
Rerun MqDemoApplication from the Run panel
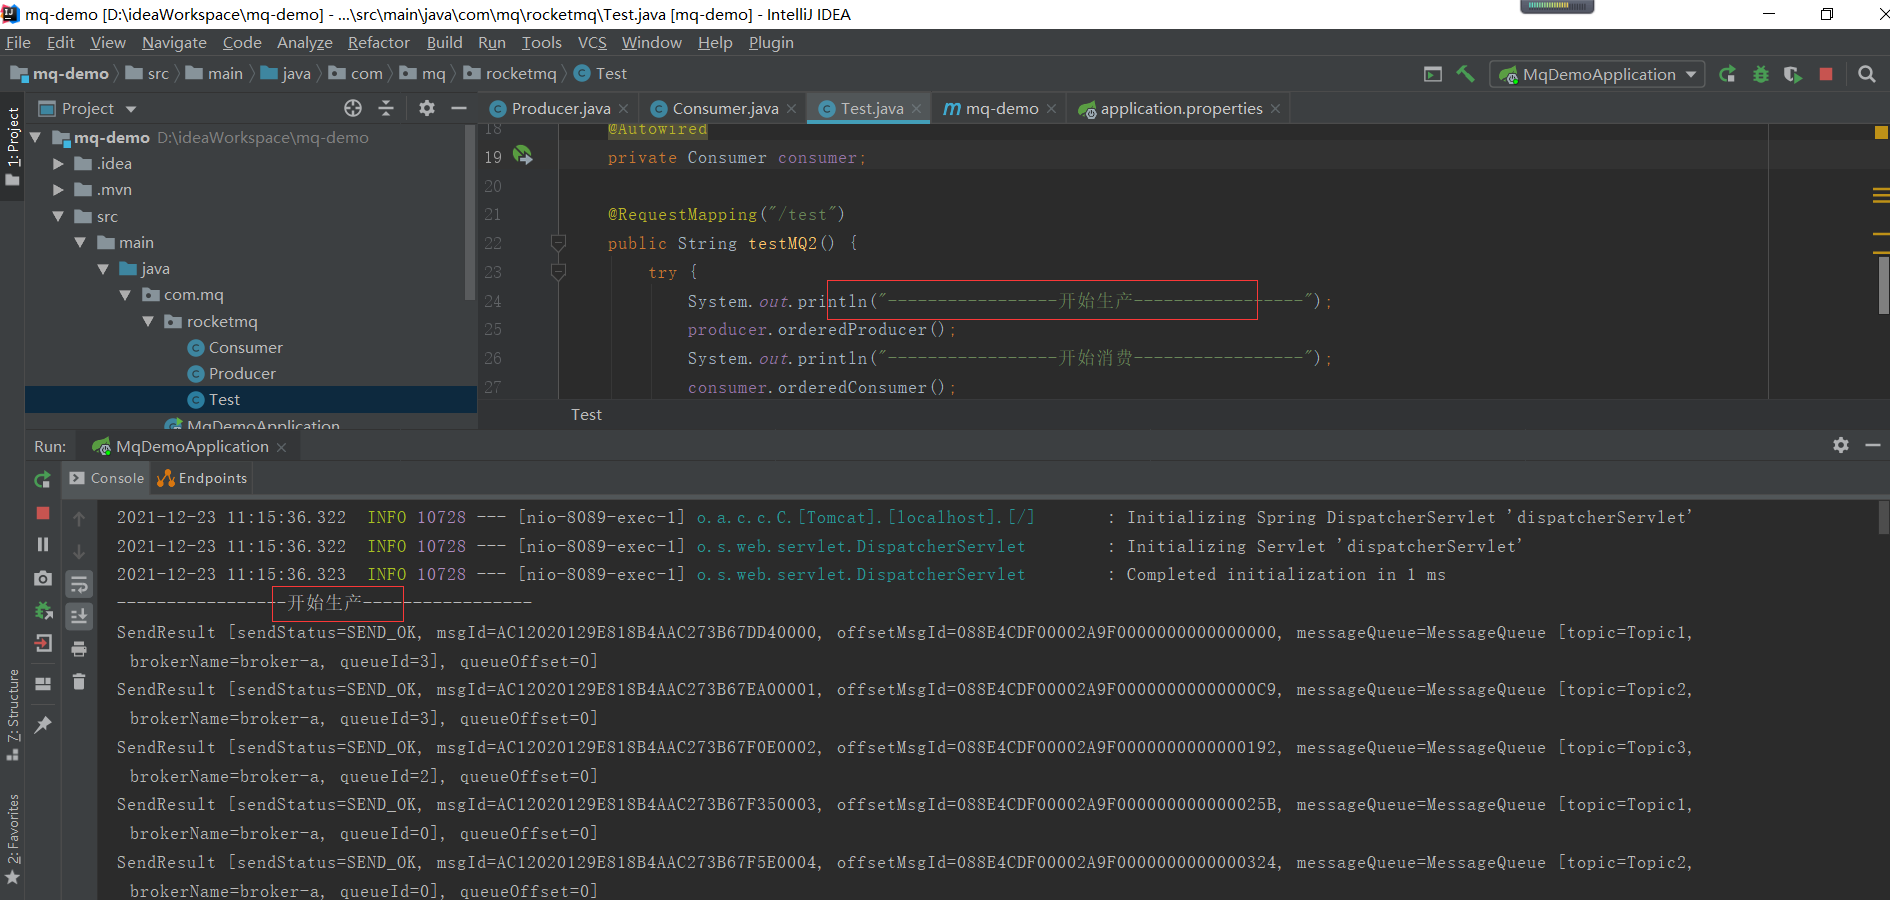tap(42, 480)
